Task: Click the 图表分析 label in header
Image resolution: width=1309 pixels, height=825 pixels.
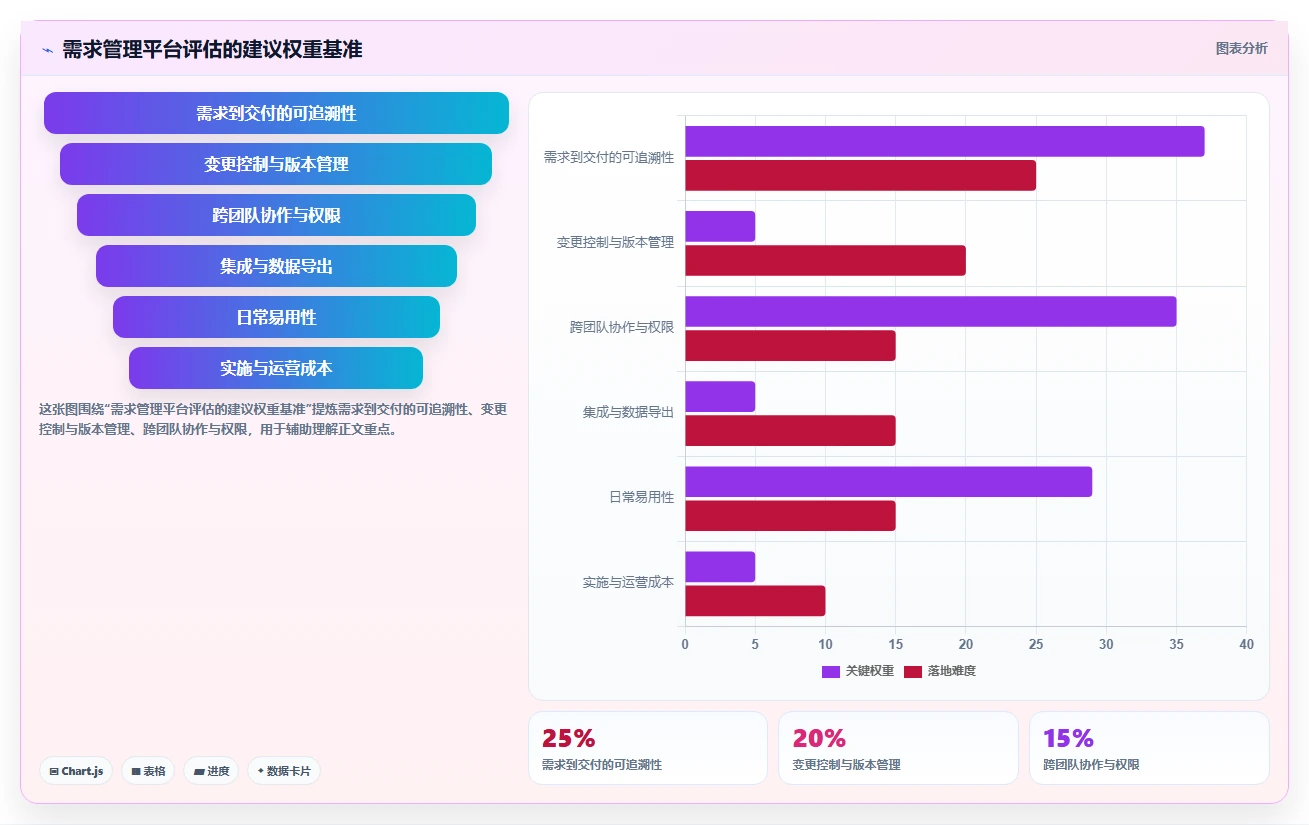Action: tap(1241, 48)
